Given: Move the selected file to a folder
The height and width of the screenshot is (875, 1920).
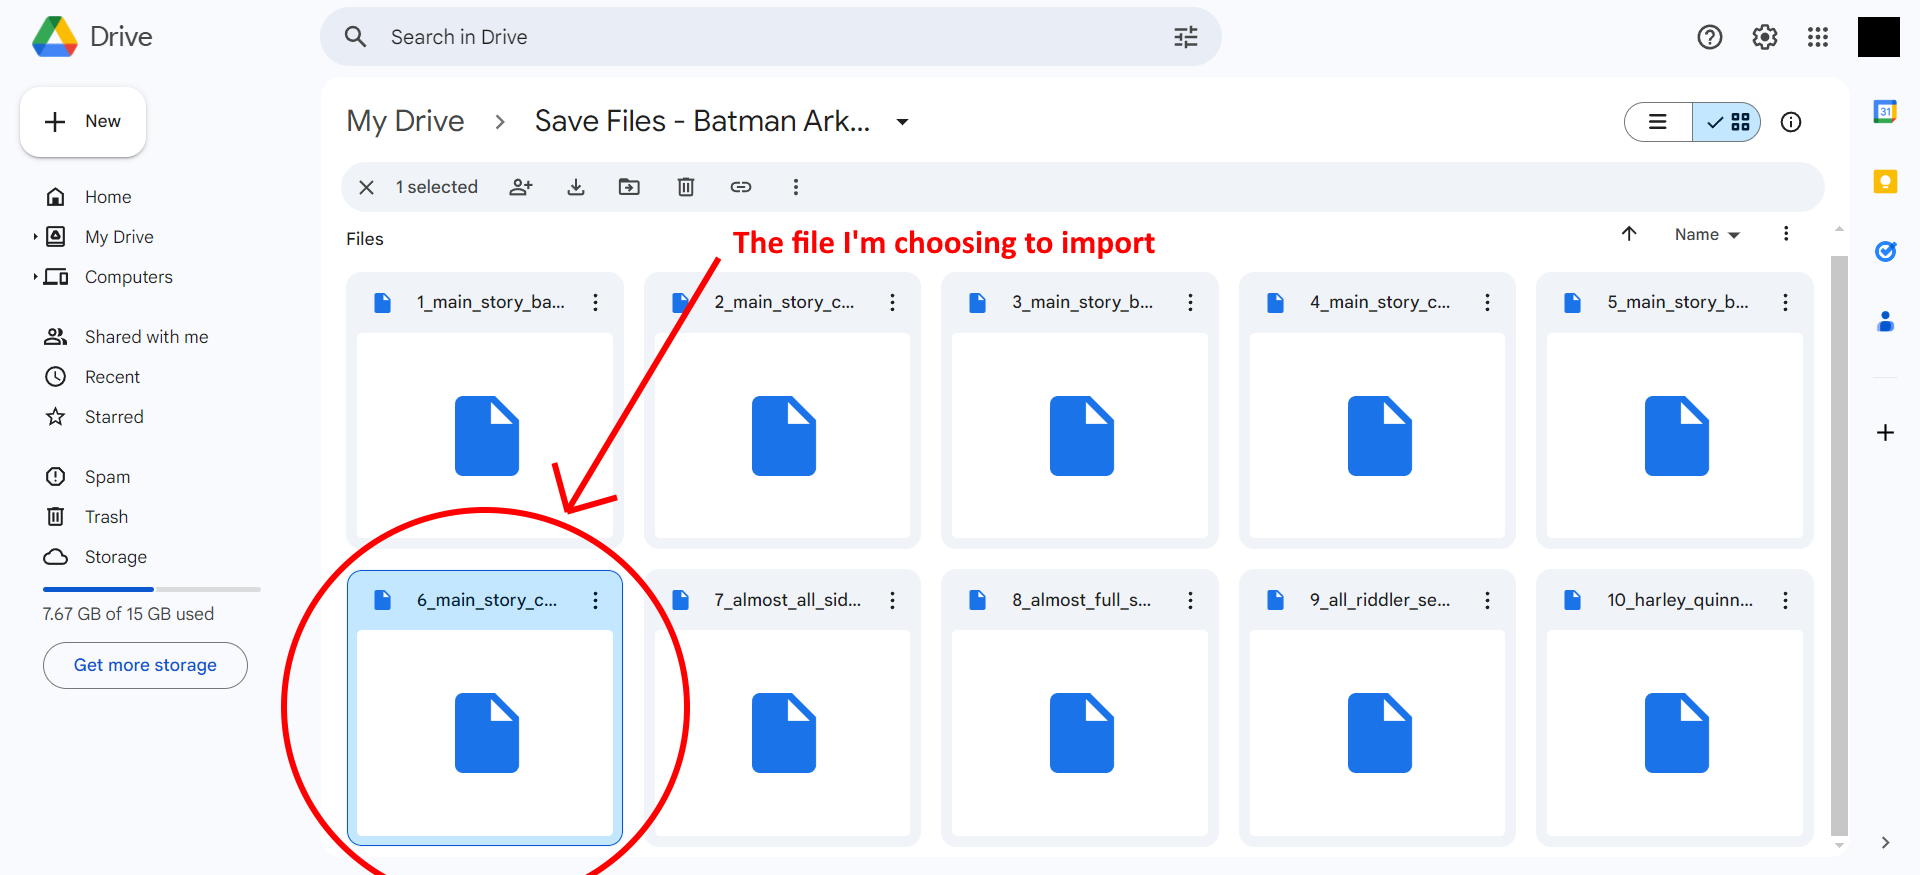Looking at the screenshot, I should [x=629, y=187].
